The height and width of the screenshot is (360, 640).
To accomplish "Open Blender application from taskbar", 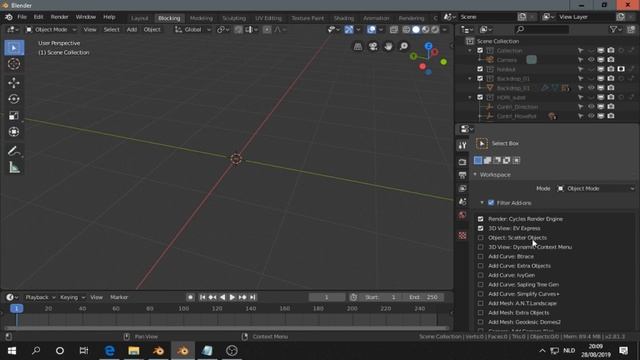I will coord(183,351).
